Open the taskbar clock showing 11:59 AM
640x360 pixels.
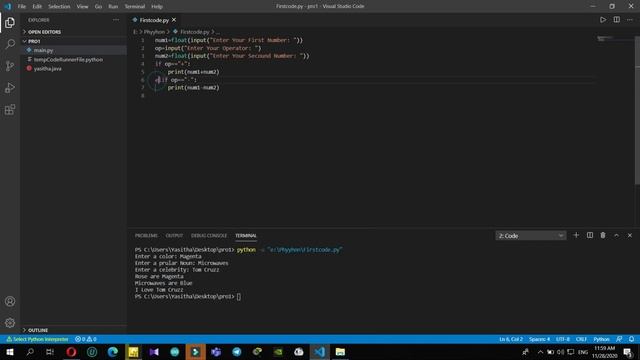(604, 352)
